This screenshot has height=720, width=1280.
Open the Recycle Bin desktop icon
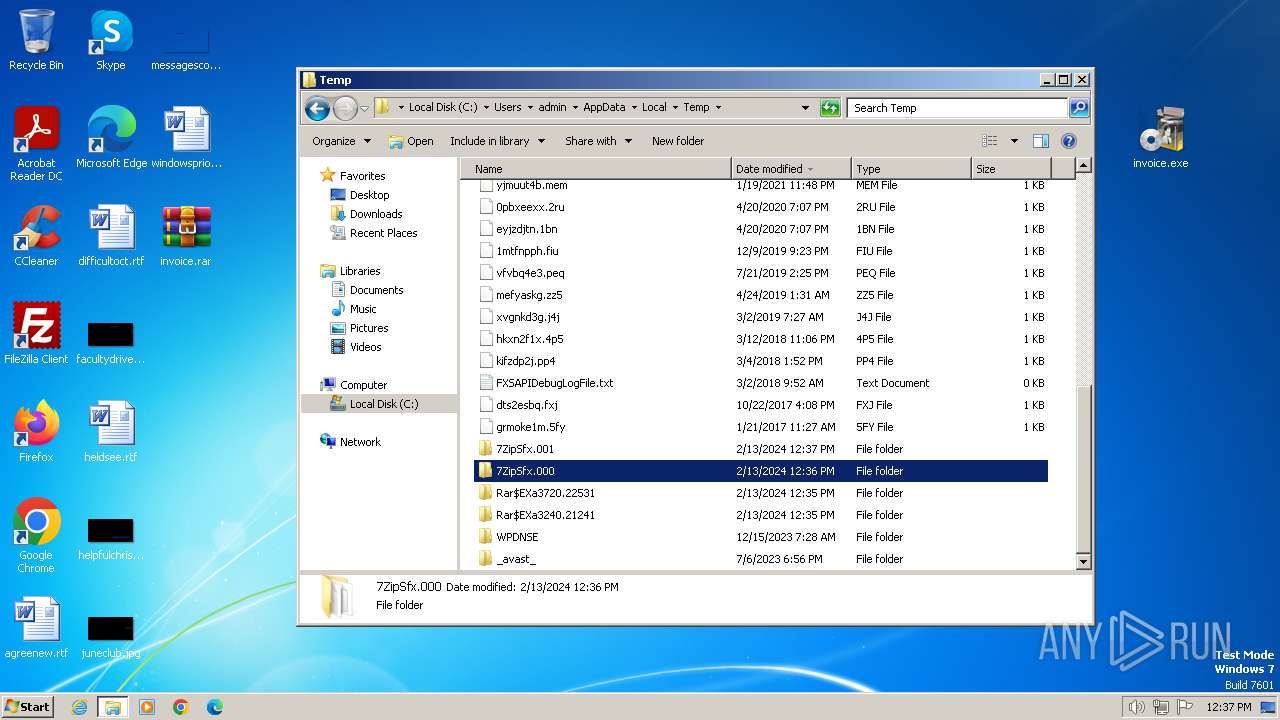point(36,40)
